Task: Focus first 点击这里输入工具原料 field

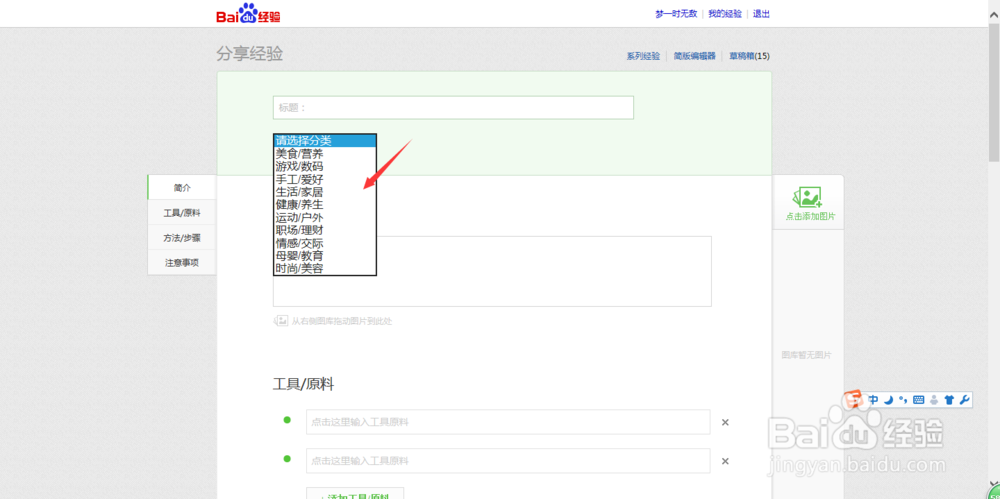Action: (x=508, y=422)
